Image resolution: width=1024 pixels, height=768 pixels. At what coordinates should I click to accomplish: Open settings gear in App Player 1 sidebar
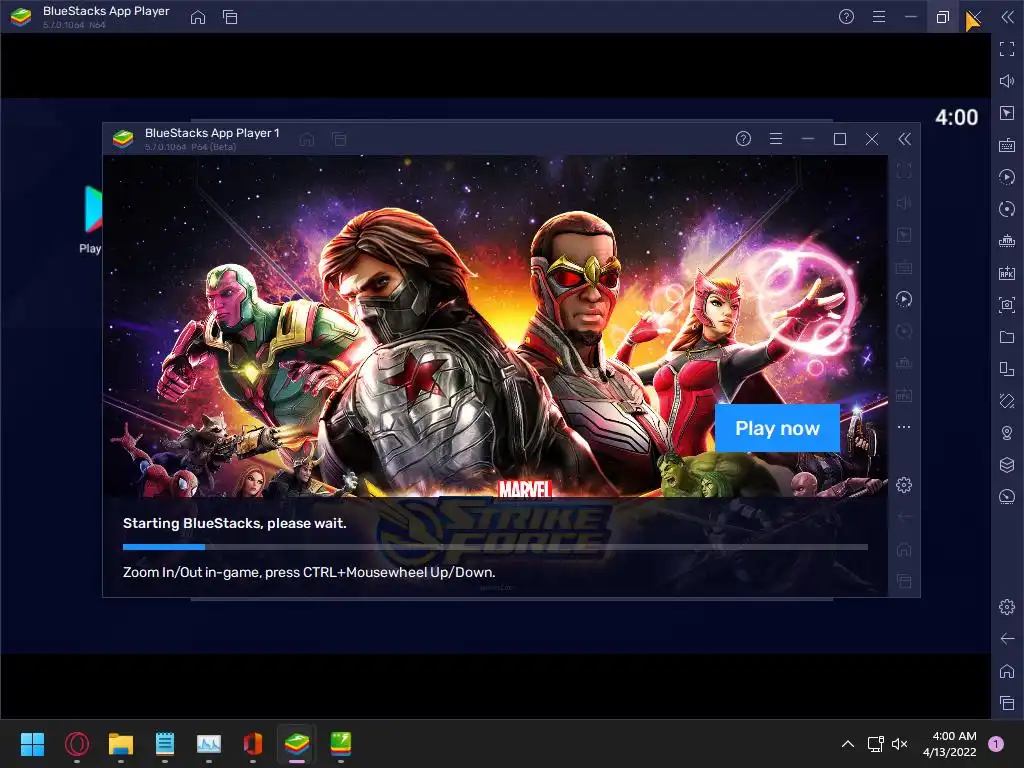pos(904,485)
